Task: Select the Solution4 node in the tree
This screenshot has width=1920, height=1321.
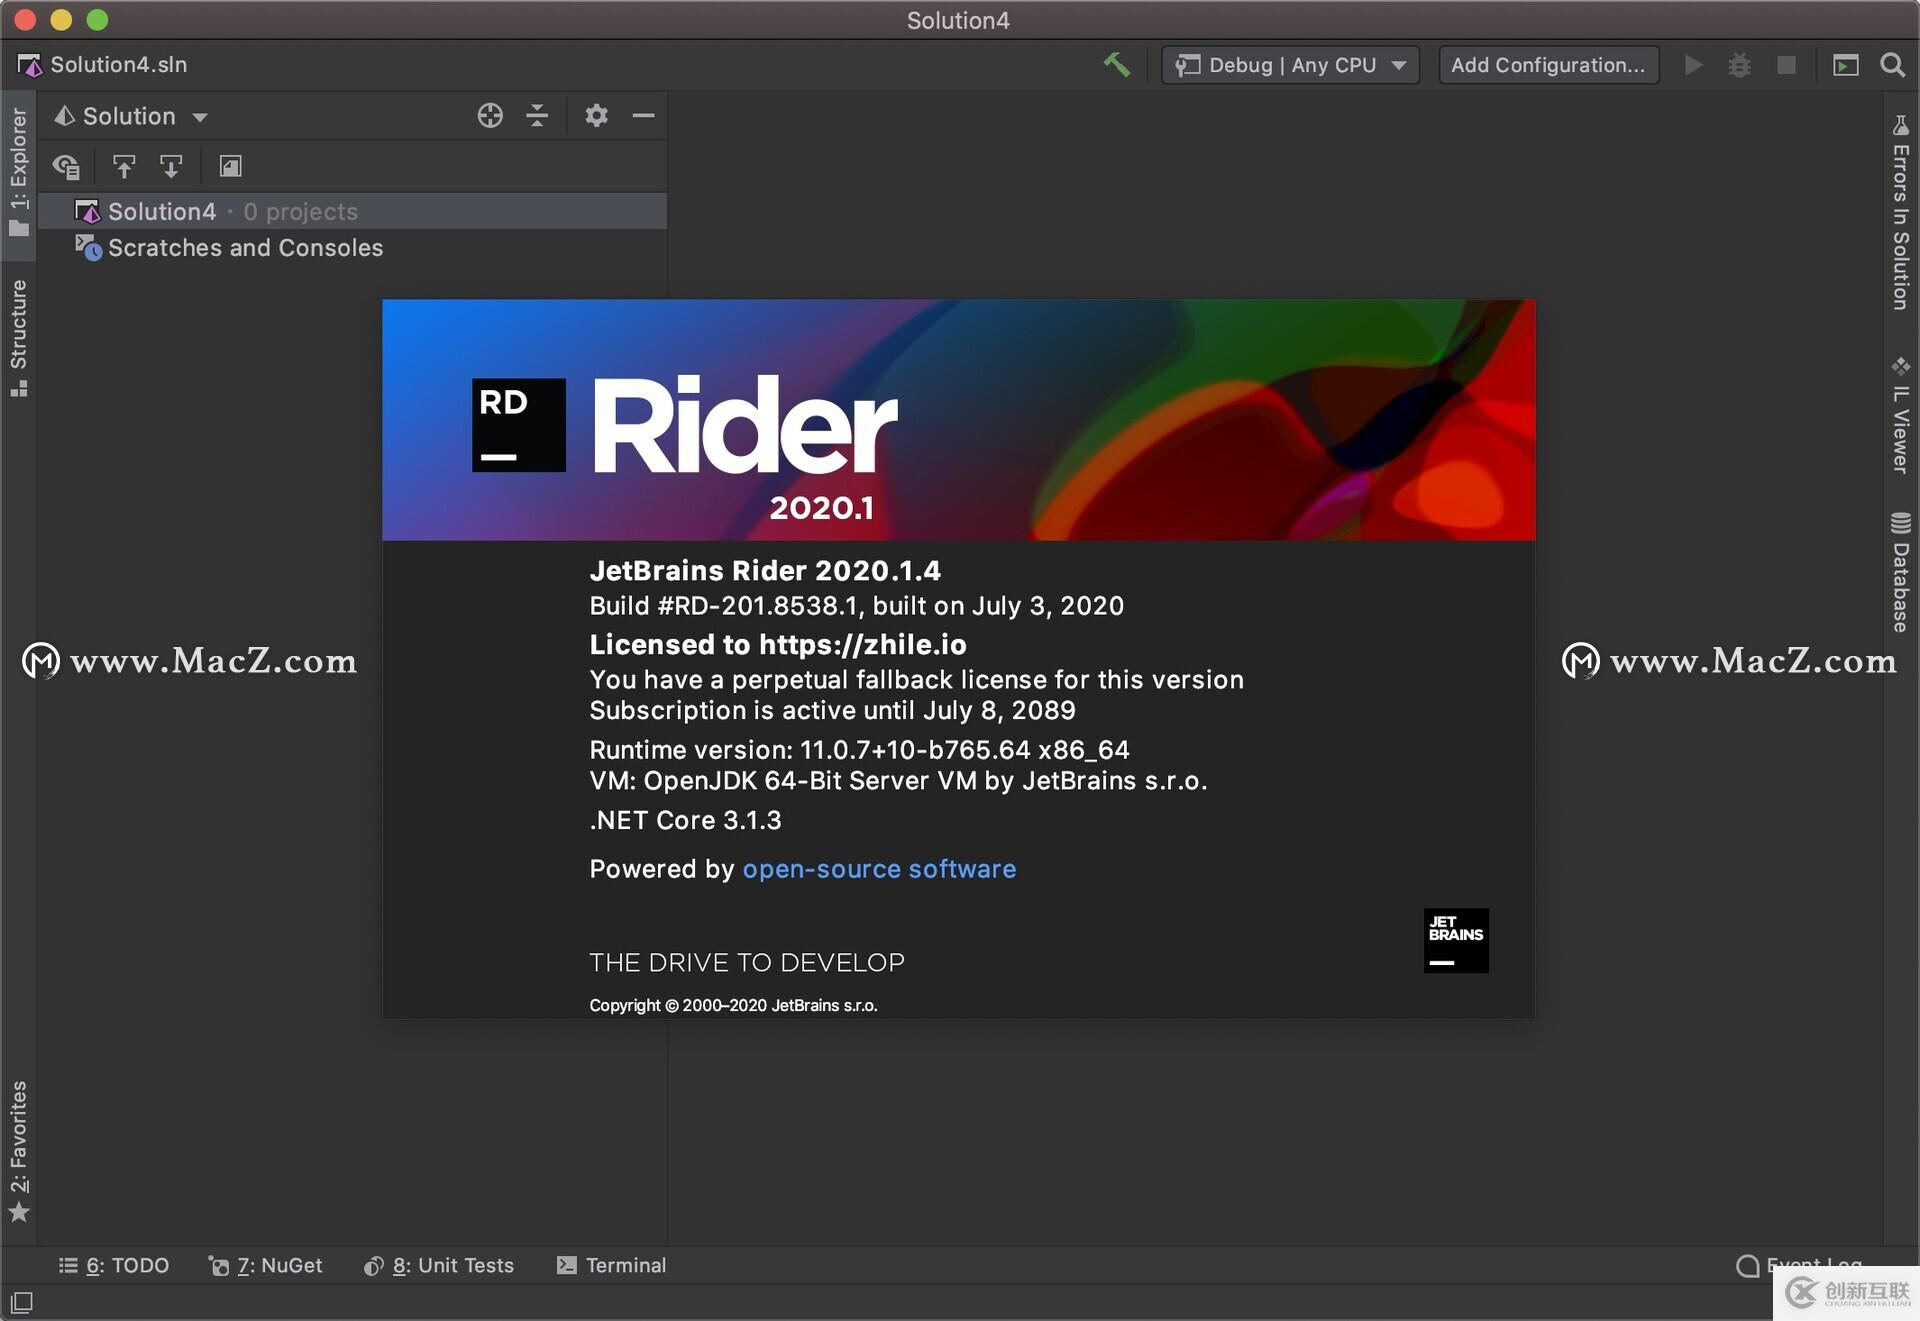Action: pyautogui.click(x=162, y=212)
